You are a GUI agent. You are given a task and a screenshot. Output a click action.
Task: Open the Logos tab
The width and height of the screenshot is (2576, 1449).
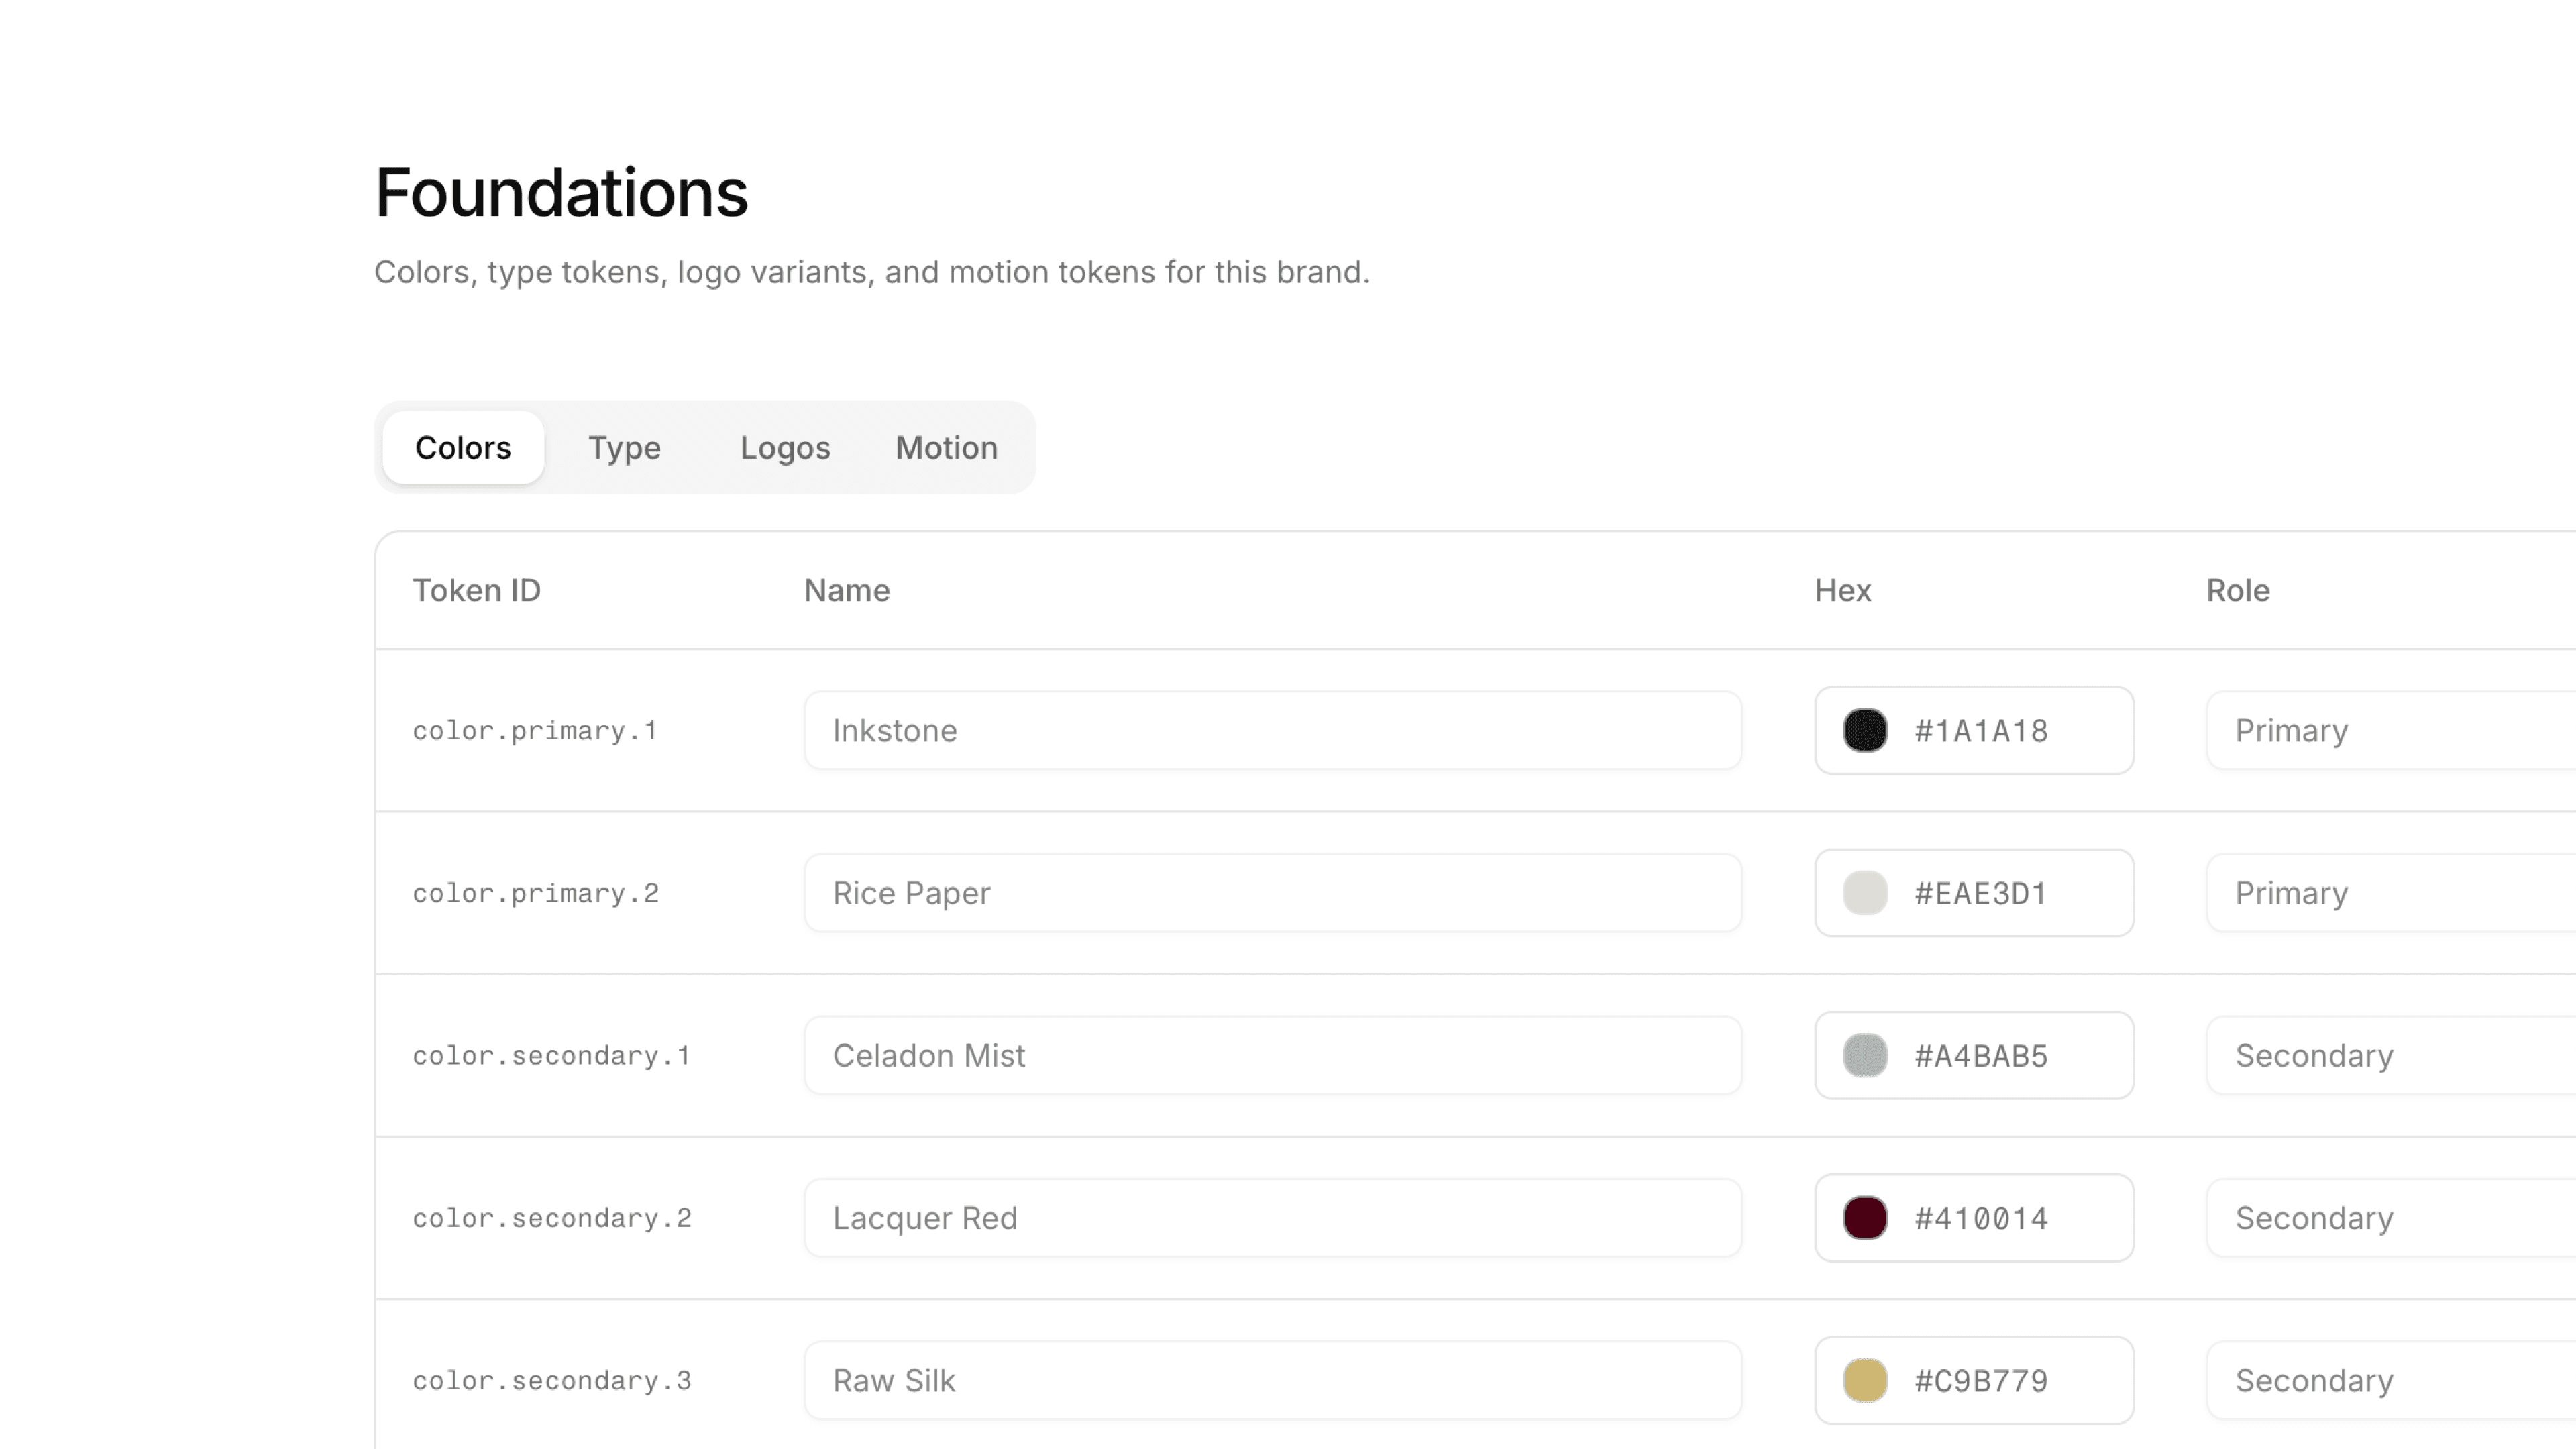pyautogui.click(x=785, y=447)
